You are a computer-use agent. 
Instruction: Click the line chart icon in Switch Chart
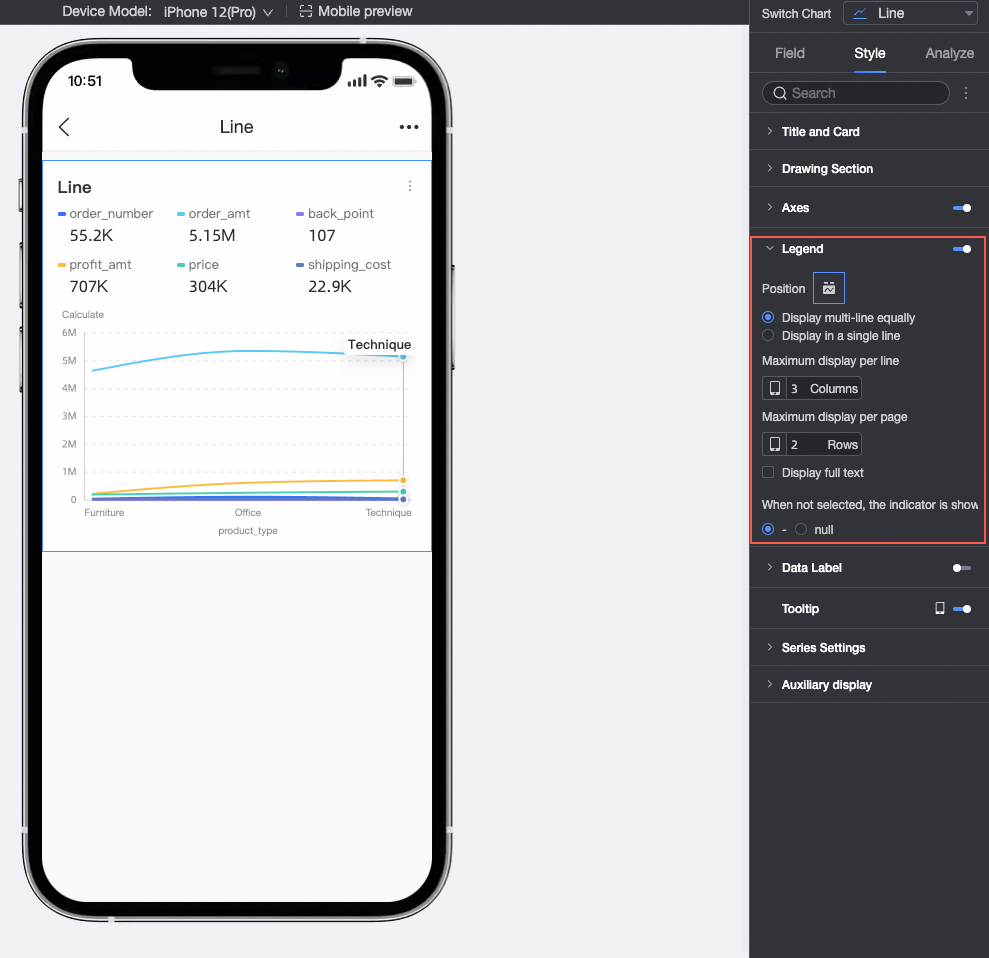(x=860, y=13)
